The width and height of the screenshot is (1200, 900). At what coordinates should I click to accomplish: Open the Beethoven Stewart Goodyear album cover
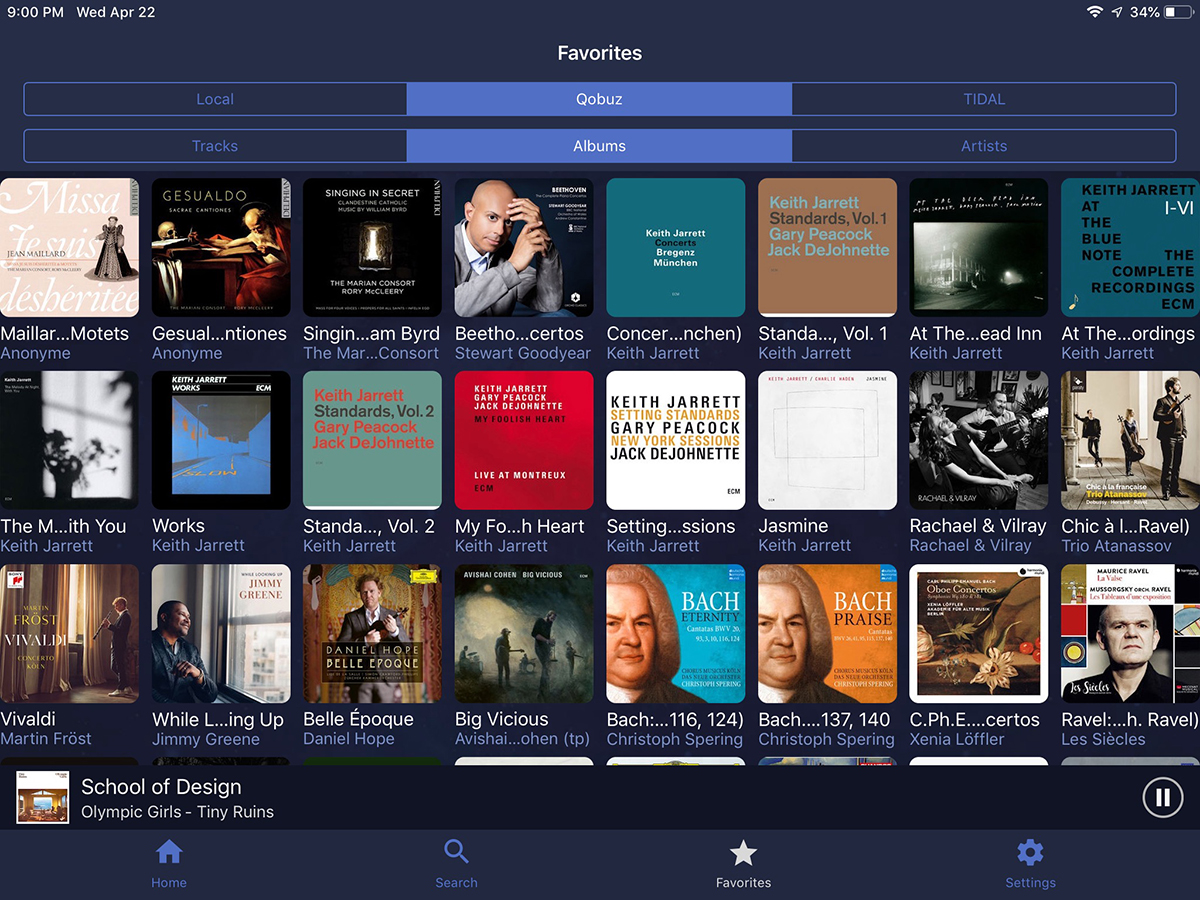(524, 248)
